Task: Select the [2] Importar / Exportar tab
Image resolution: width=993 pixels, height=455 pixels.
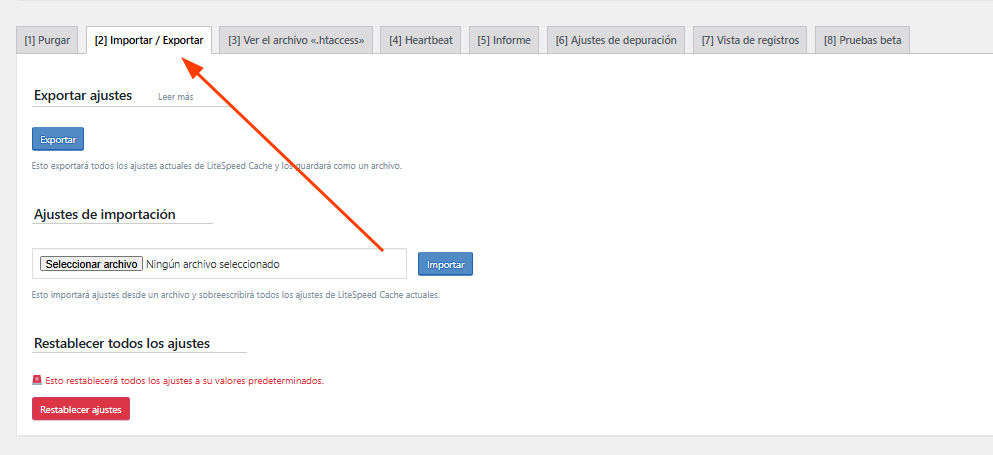Action: coord(149,40)
